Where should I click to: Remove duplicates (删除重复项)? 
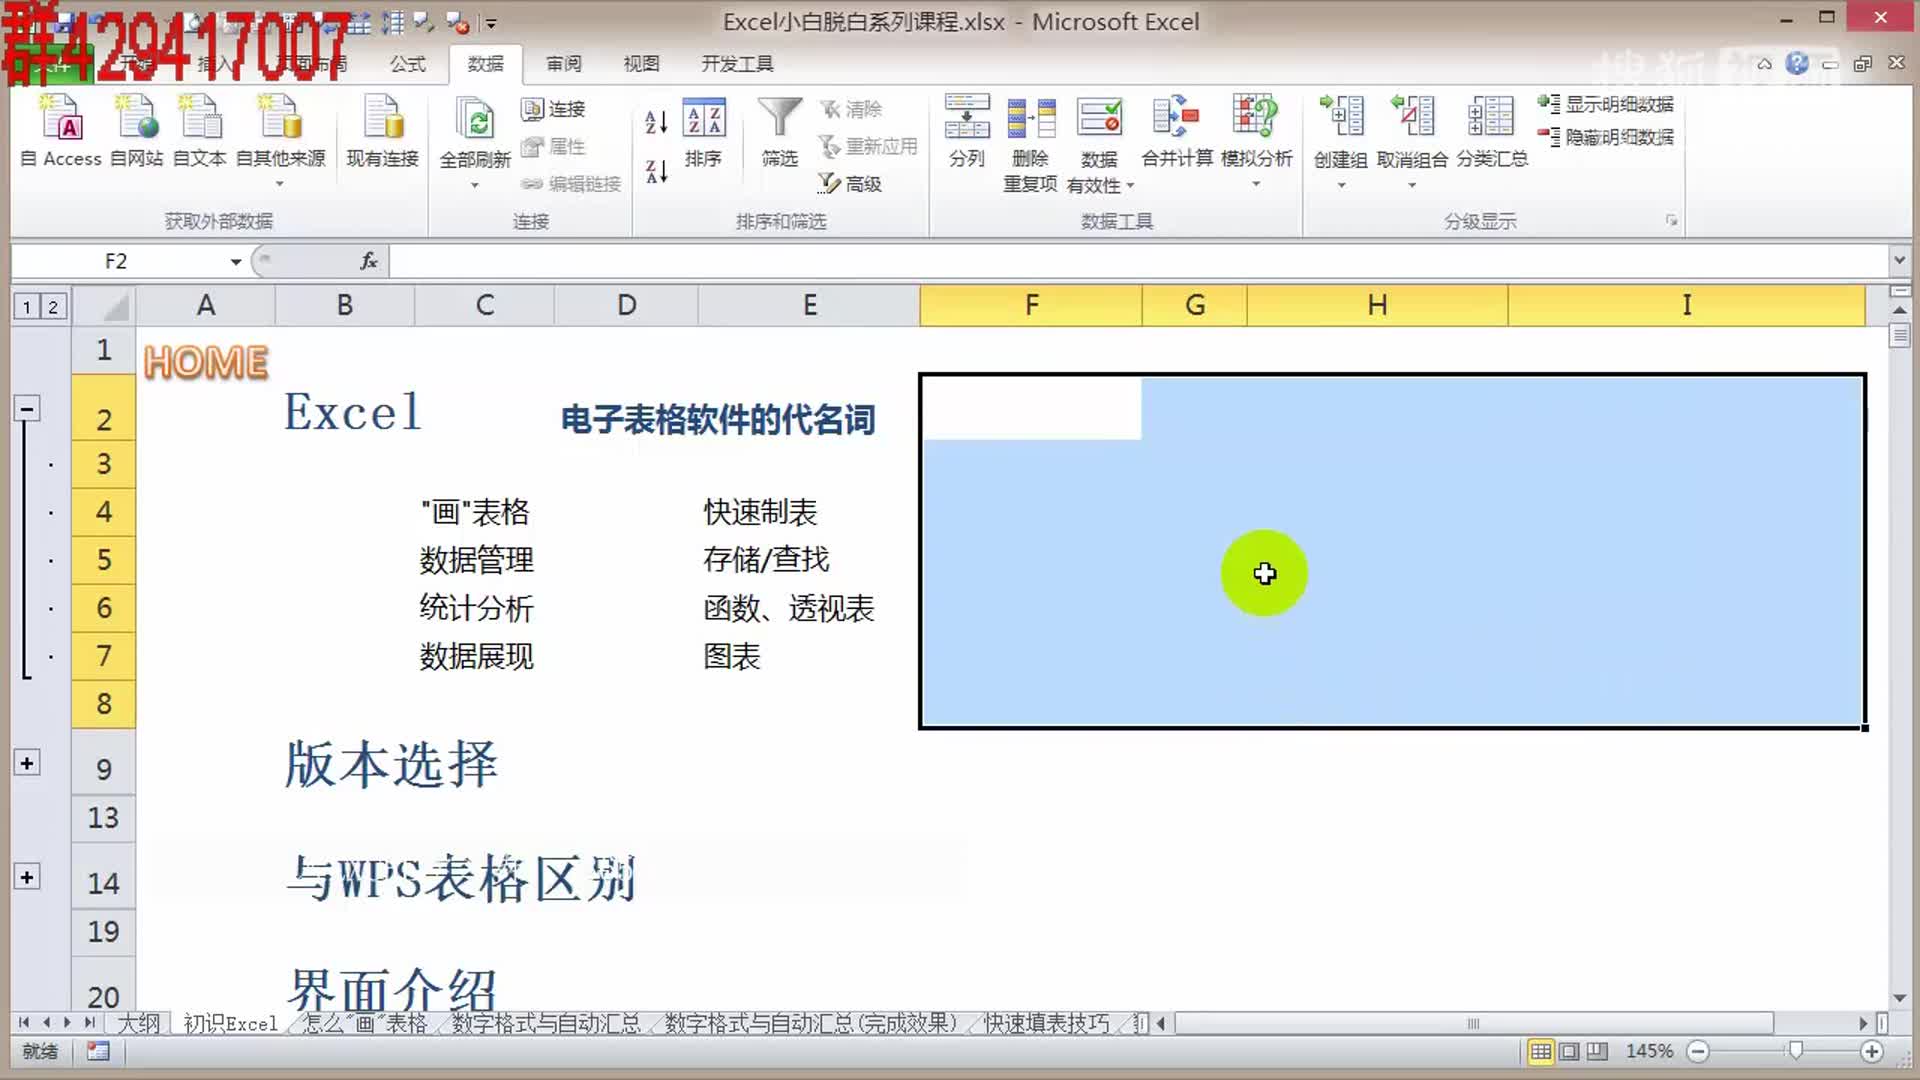pyautogui.click(x=1030, y=143)
